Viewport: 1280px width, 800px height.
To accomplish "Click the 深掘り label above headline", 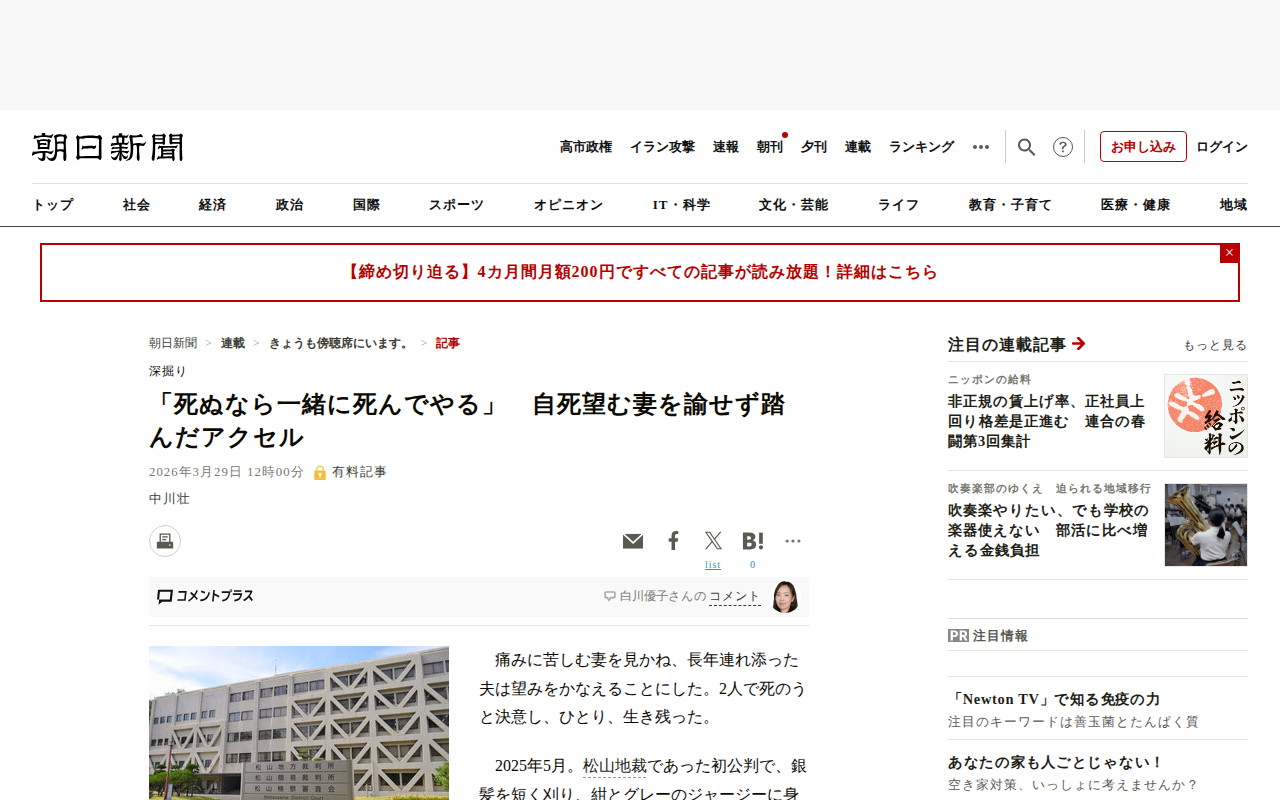I will 168,371.
